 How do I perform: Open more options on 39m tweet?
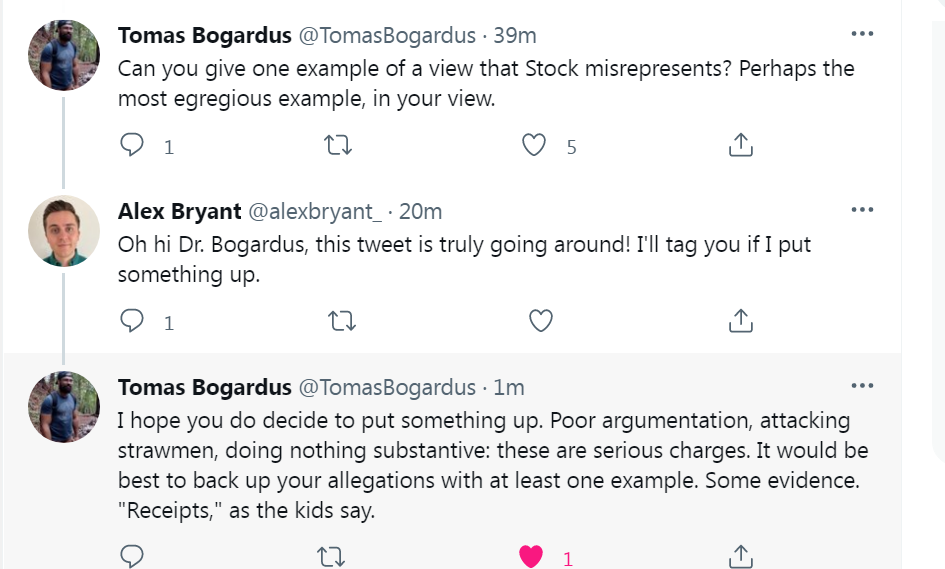pyautogui.click(x=862, y=34)
